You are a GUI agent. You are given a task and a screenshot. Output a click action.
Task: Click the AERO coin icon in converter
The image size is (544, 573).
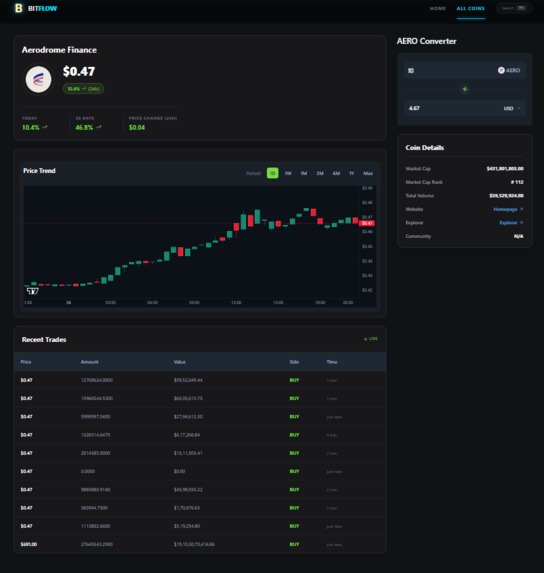[501, 70]
